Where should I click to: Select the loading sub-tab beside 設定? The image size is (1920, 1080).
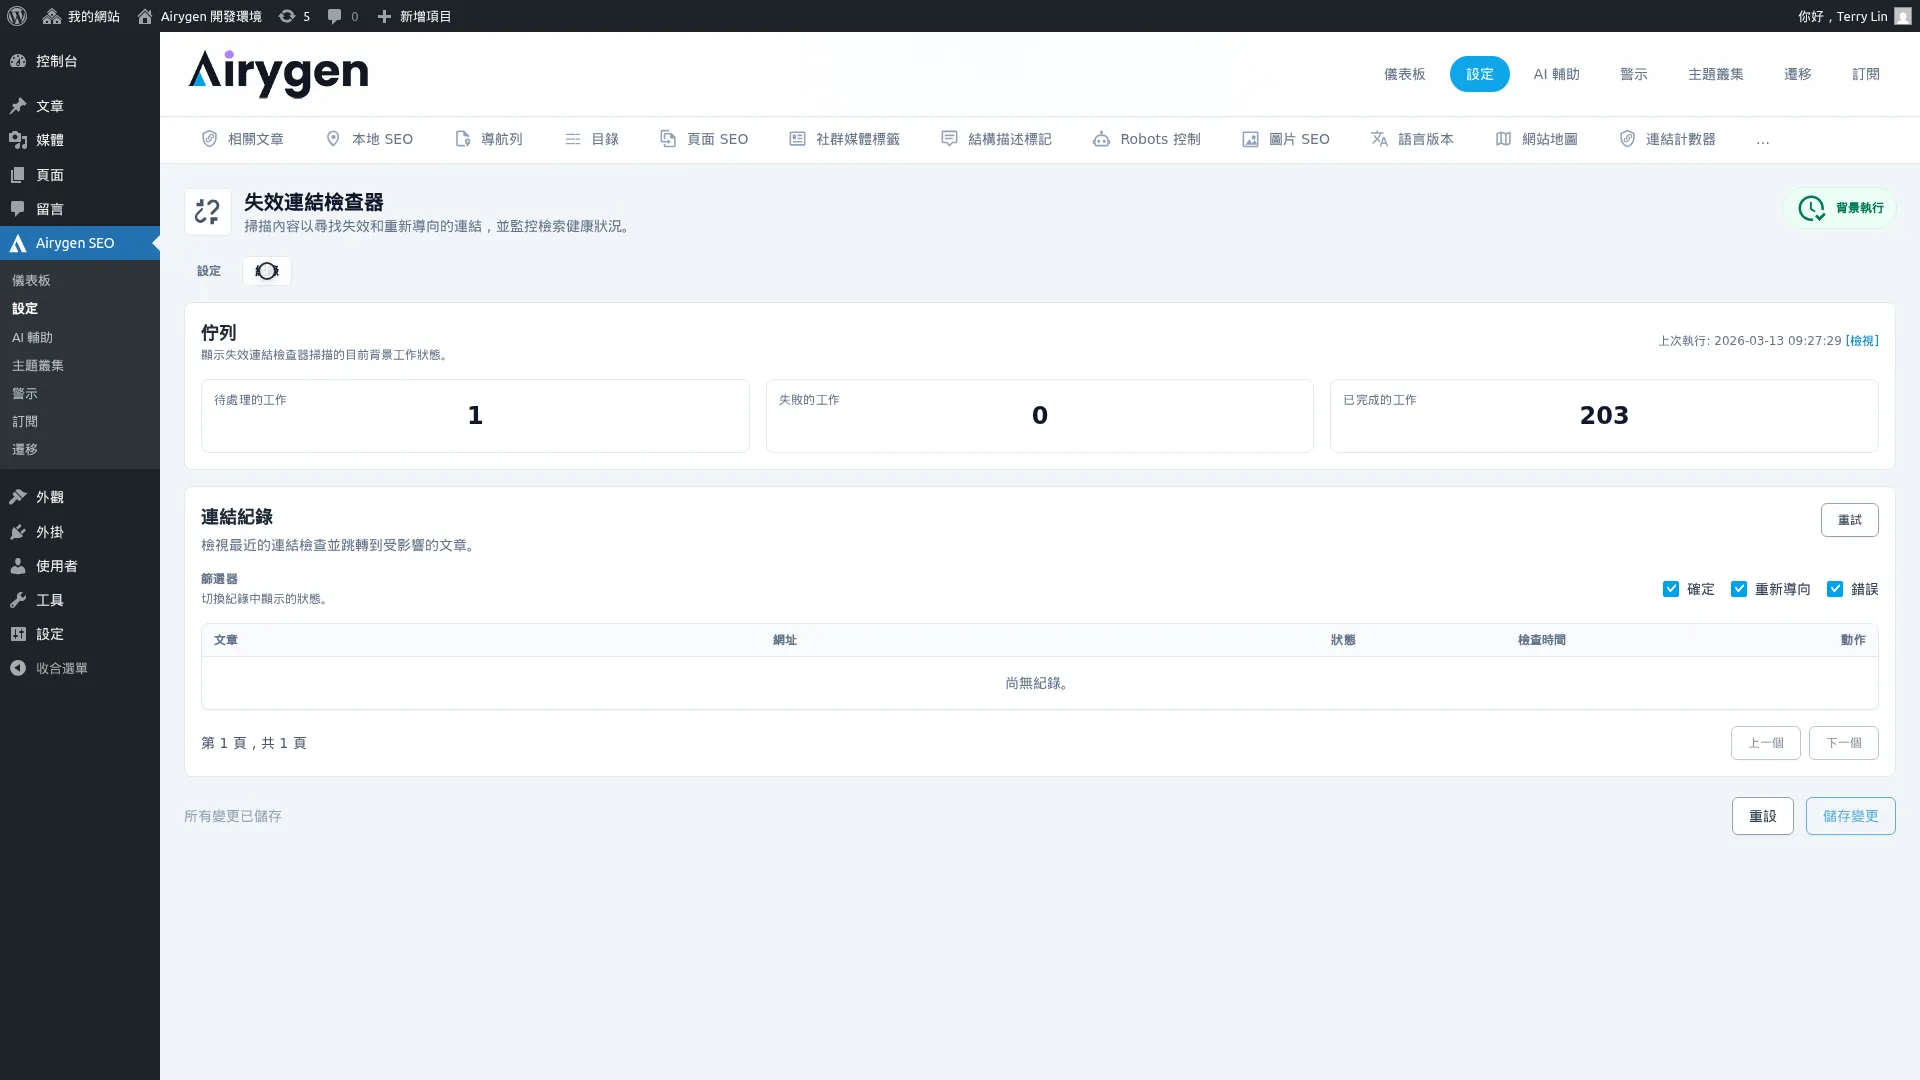click(x=267, y=271)
